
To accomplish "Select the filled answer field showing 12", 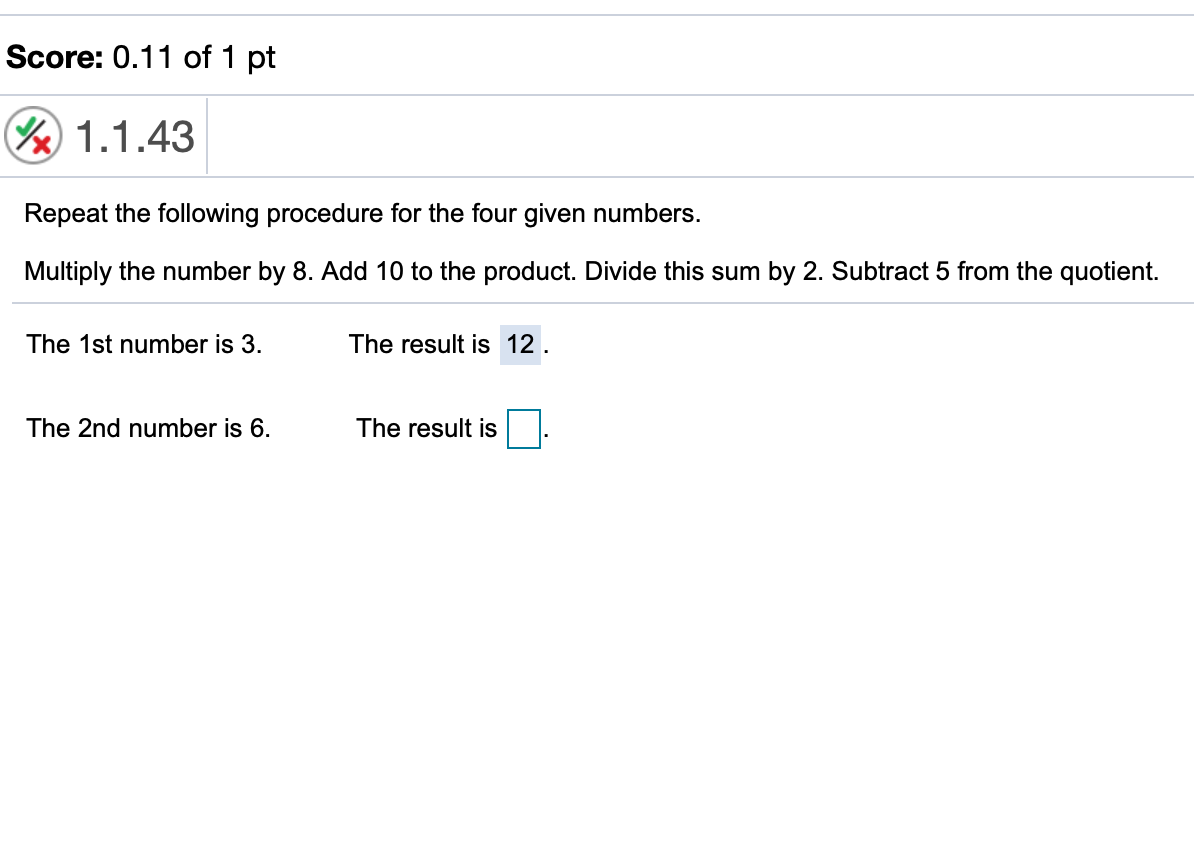I will [520, 345].
